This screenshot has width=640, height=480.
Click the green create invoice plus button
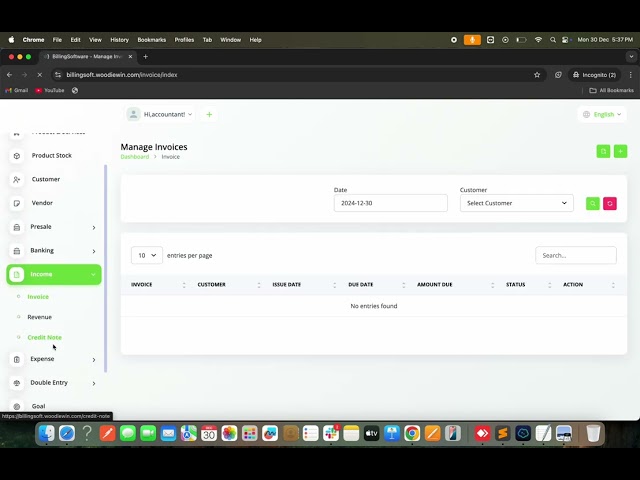pyautogui.click(x=620, y=151)
